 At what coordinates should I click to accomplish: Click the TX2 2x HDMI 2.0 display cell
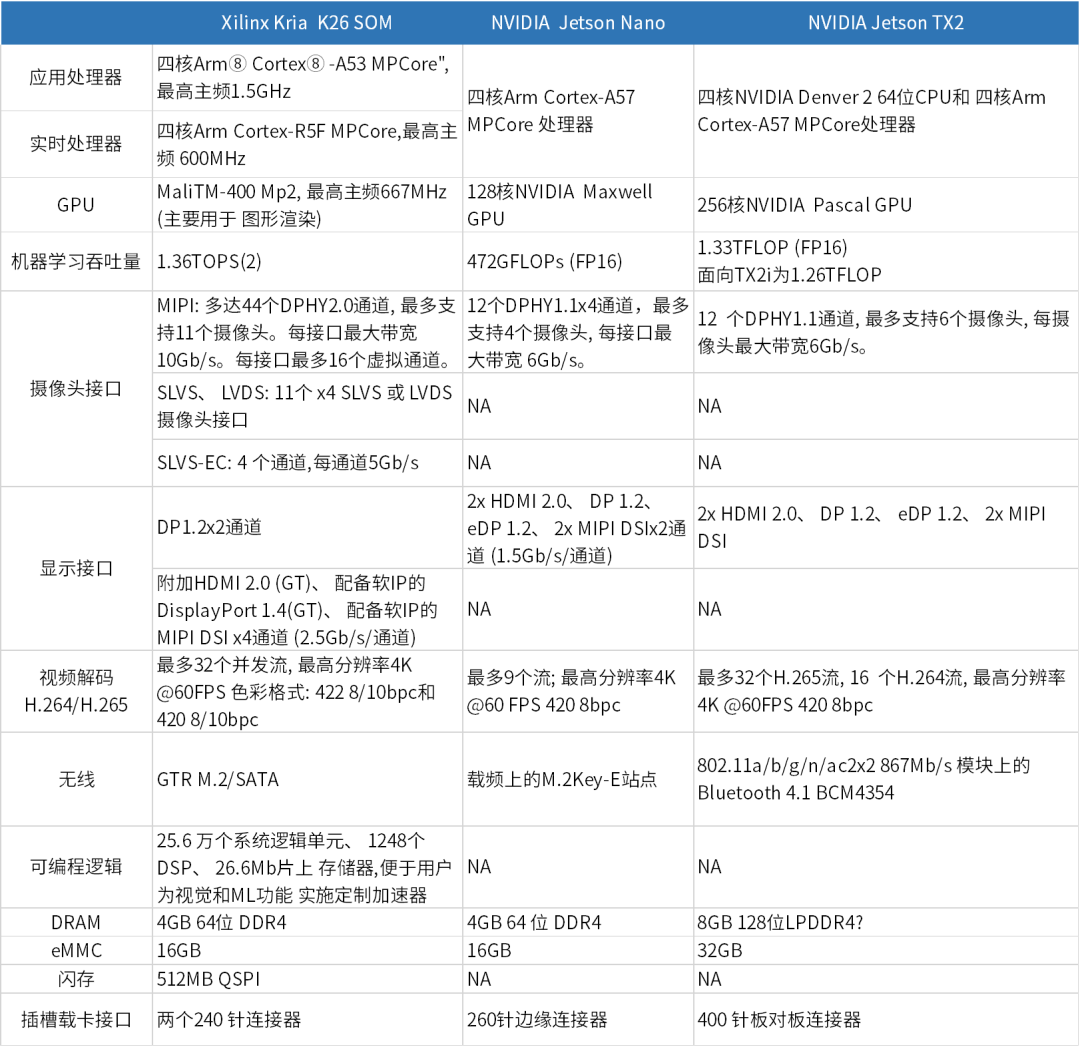[886, 527]
